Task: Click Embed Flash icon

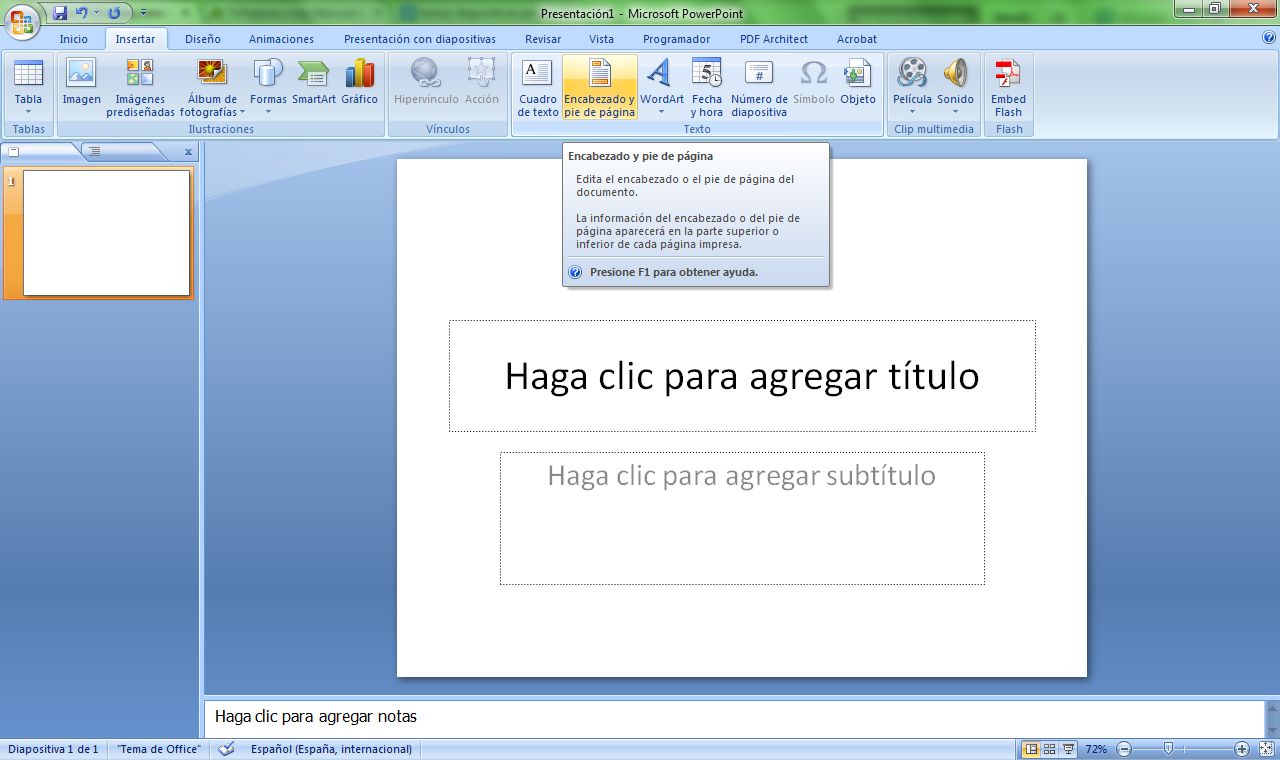Action: pyautogui.click(x=1008, y=75)
